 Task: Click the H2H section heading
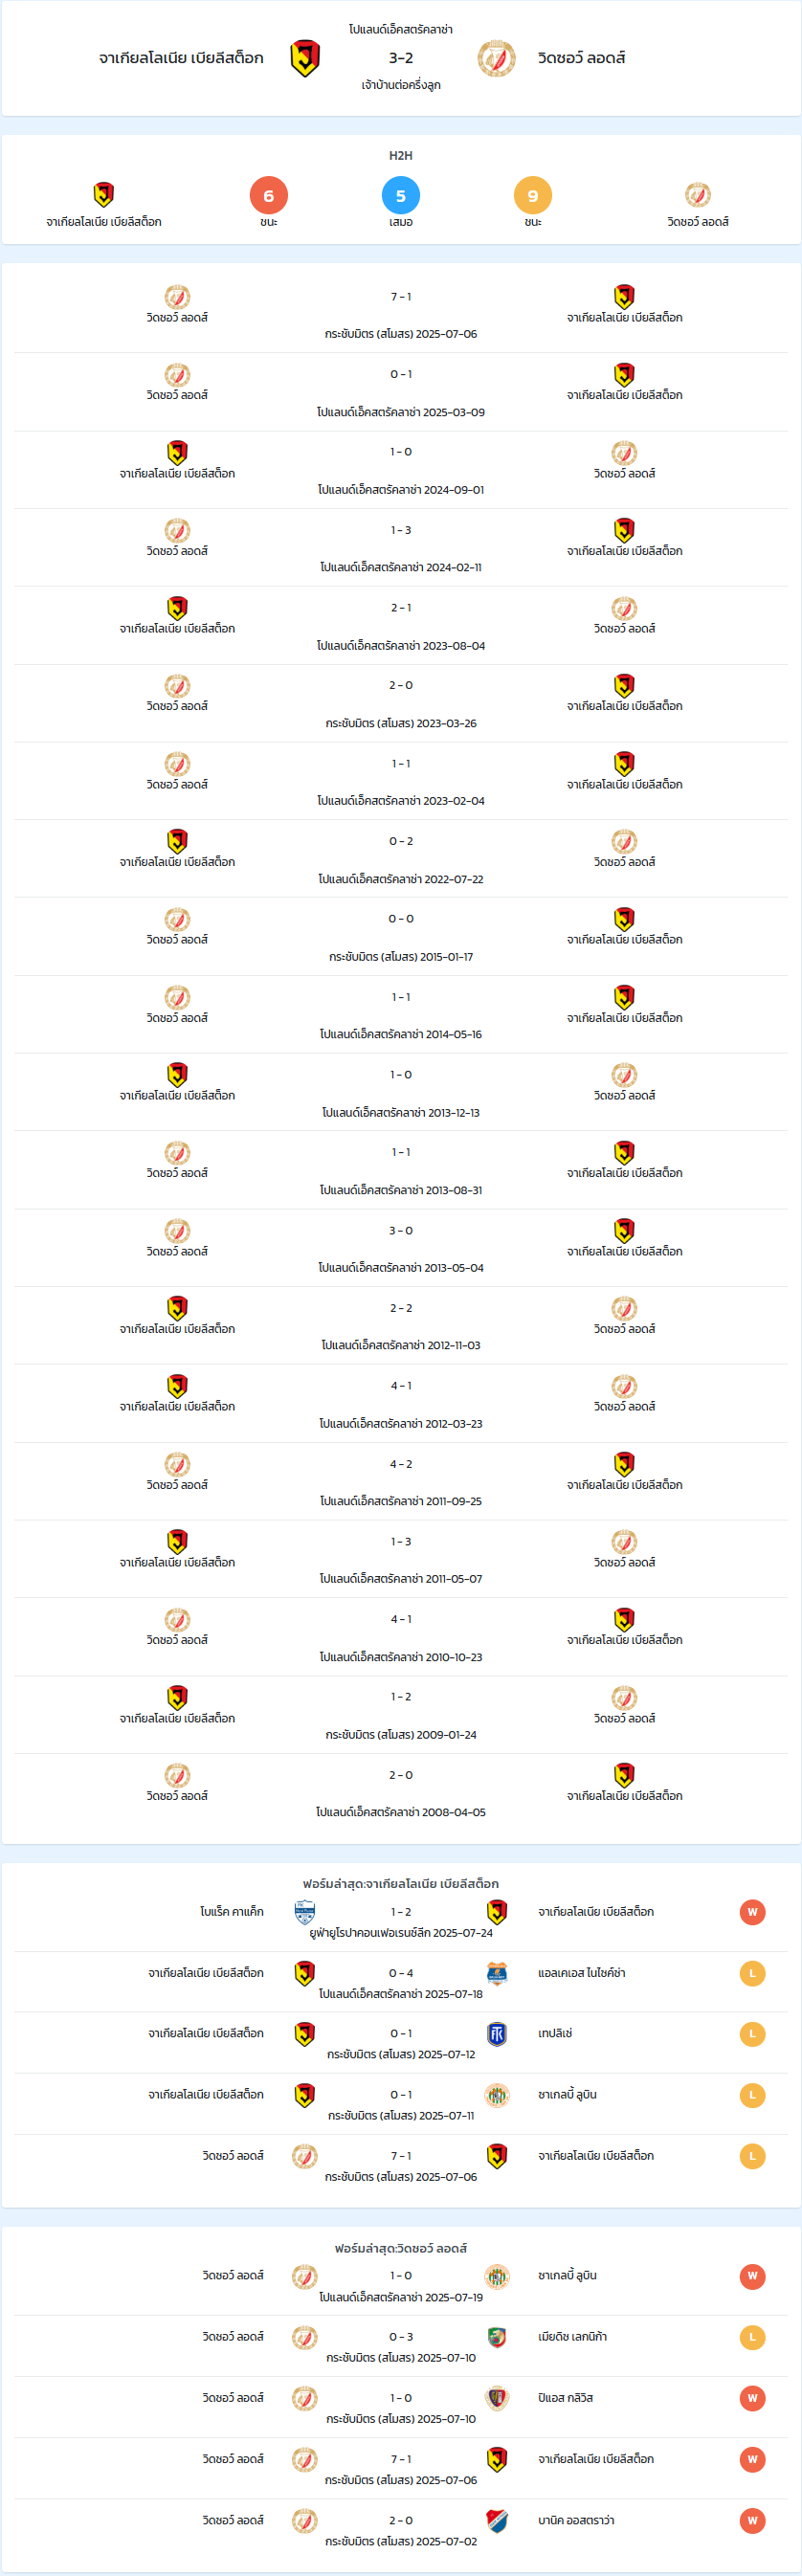tap(400, 155)
